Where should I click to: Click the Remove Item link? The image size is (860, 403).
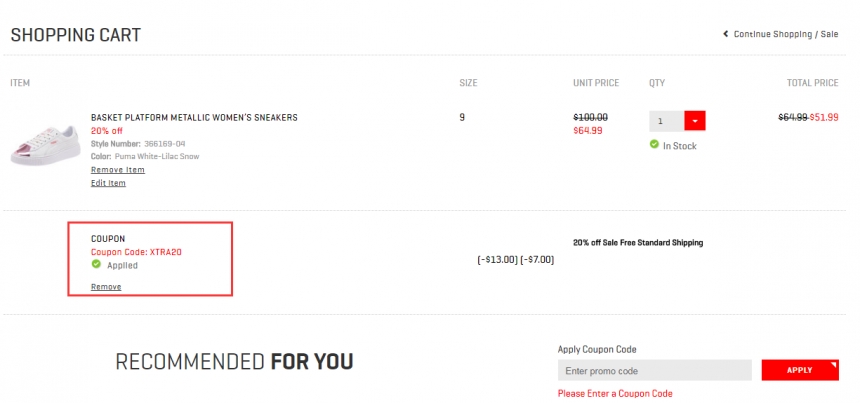pos(117,170)
